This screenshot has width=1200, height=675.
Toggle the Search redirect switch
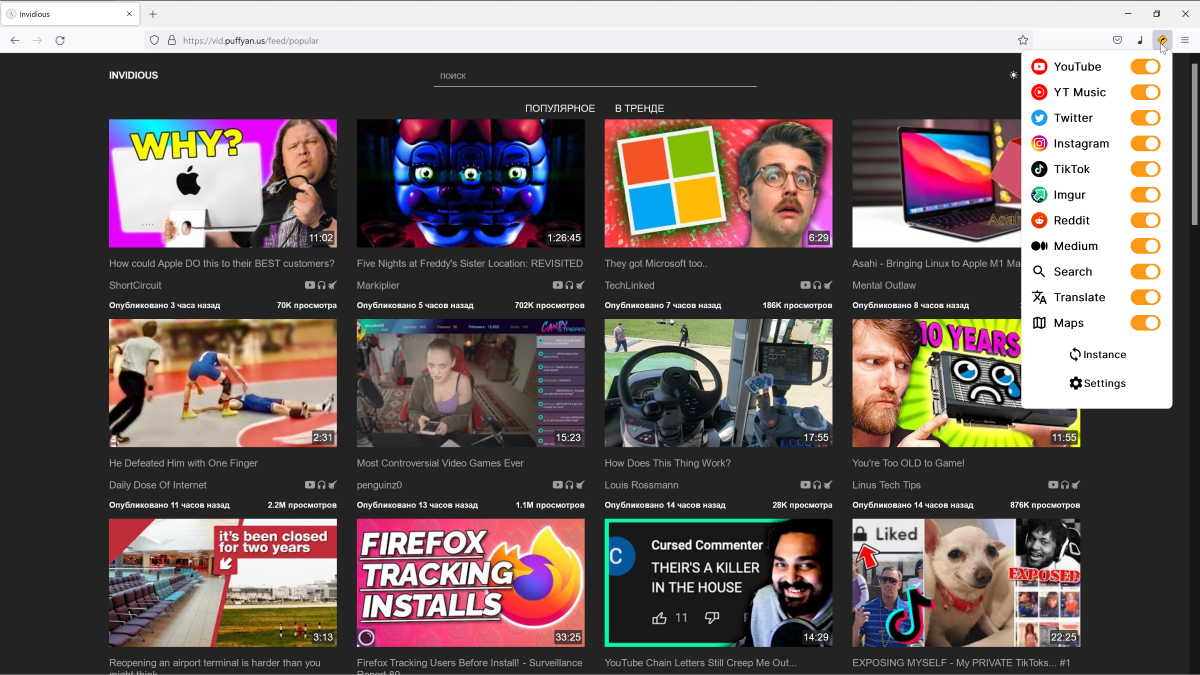[1146, 272]
